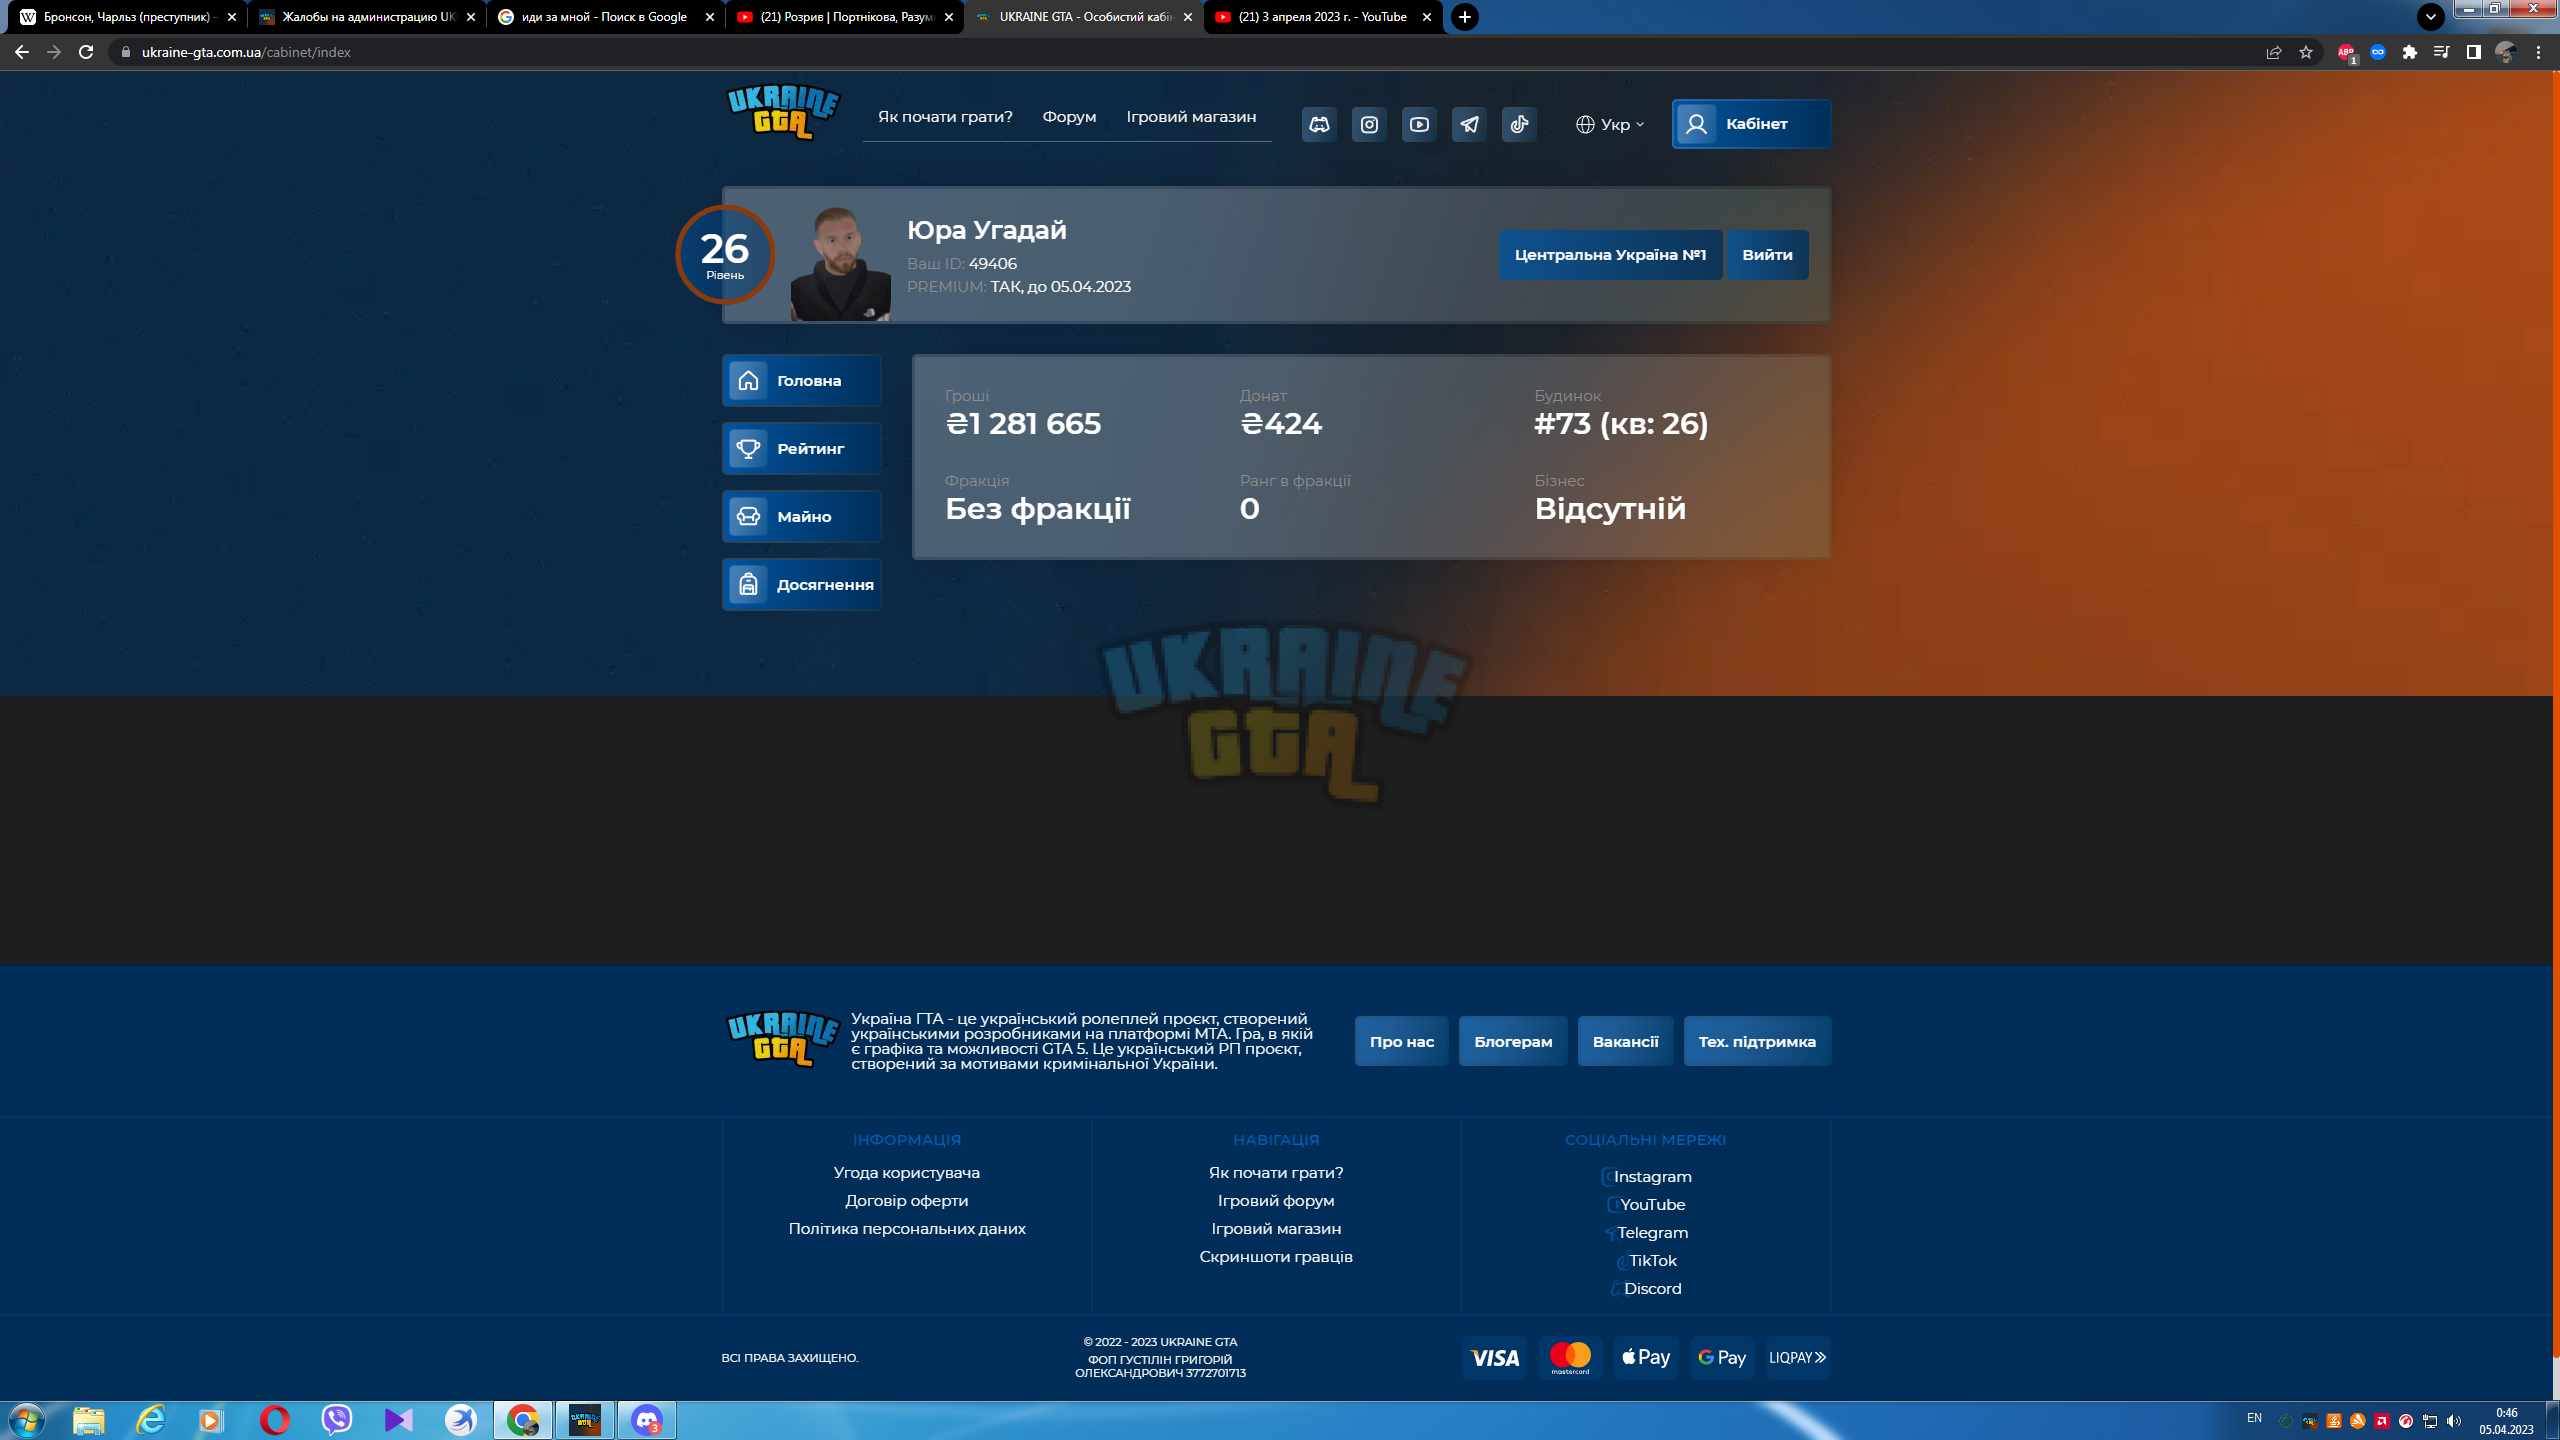
Task: Click the UKRAINE GTA logo in header
Action: [783, 112]
